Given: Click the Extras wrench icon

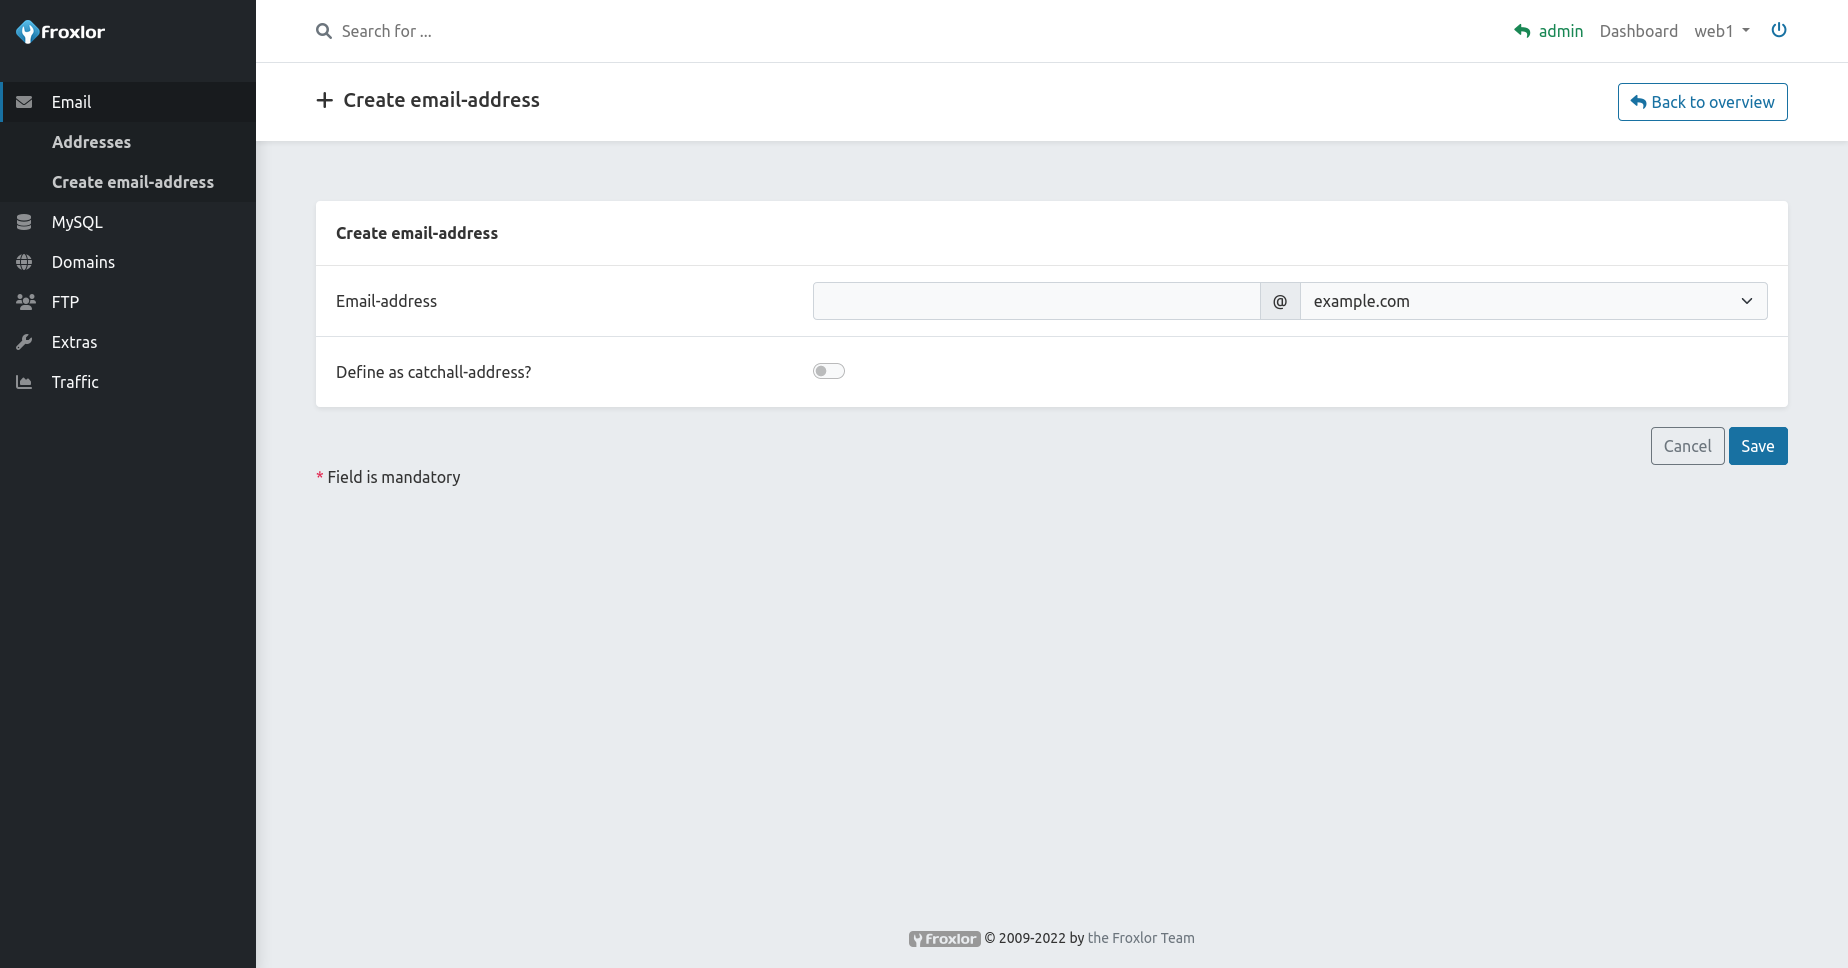Looking at the screenshot, I should (24, 342).
